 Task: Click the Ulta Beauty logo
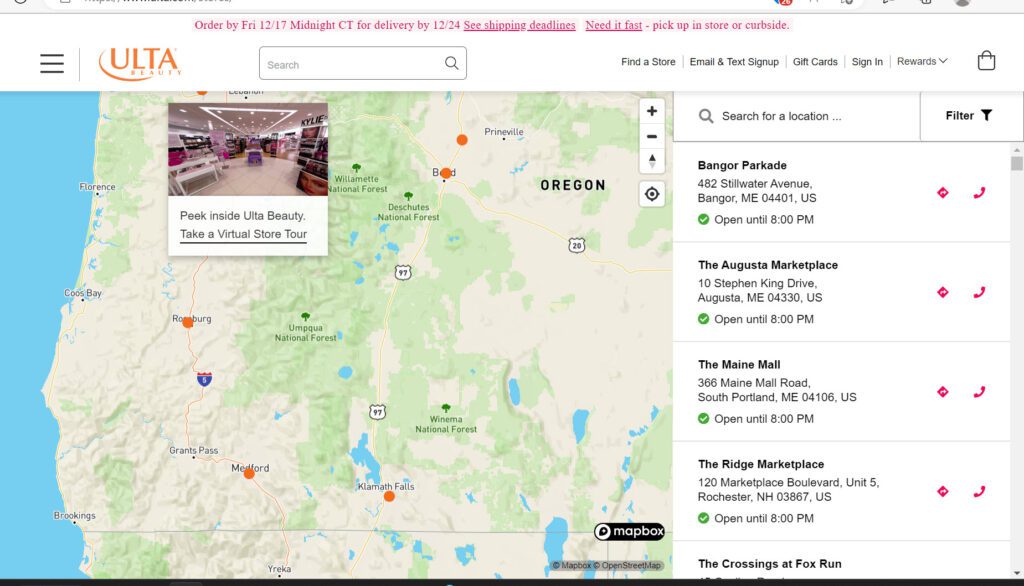pyautogui.click(x=139, y=63)
